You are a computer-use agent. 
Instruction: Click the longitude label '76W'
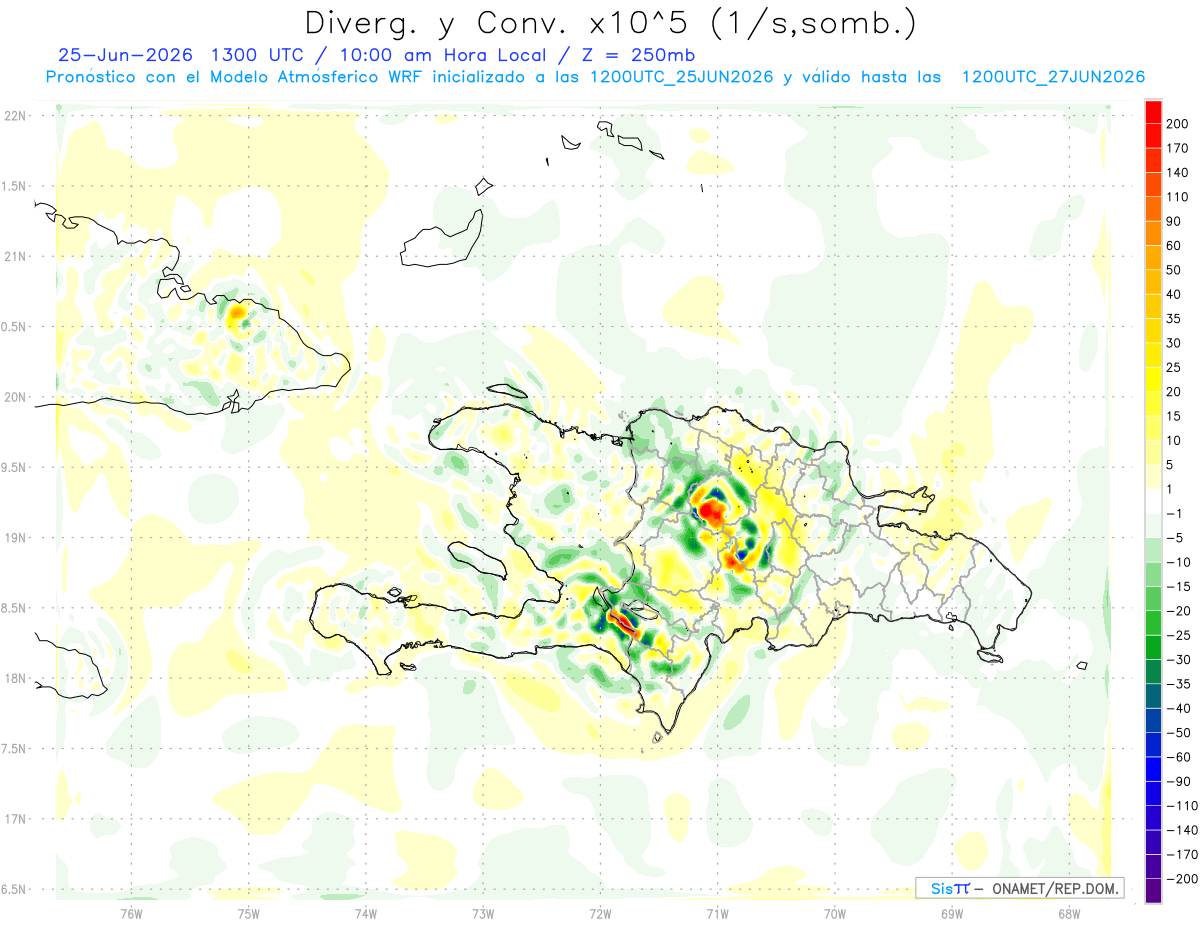[131, 913]
